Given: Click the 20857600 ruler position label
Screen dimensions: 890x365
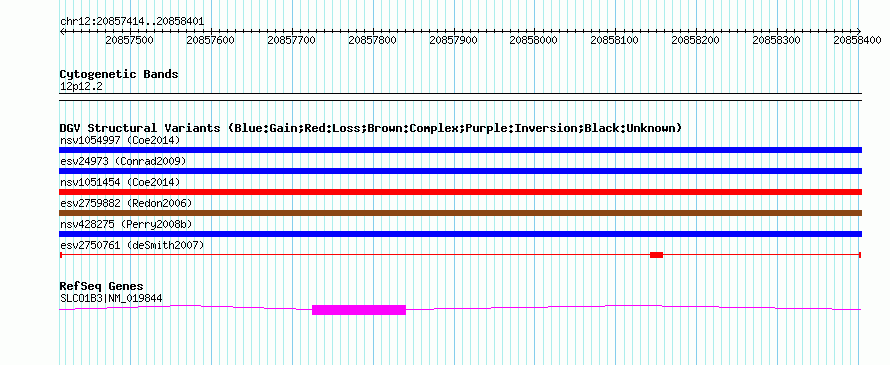Looking at the screenshot, I should pos(211,40).
